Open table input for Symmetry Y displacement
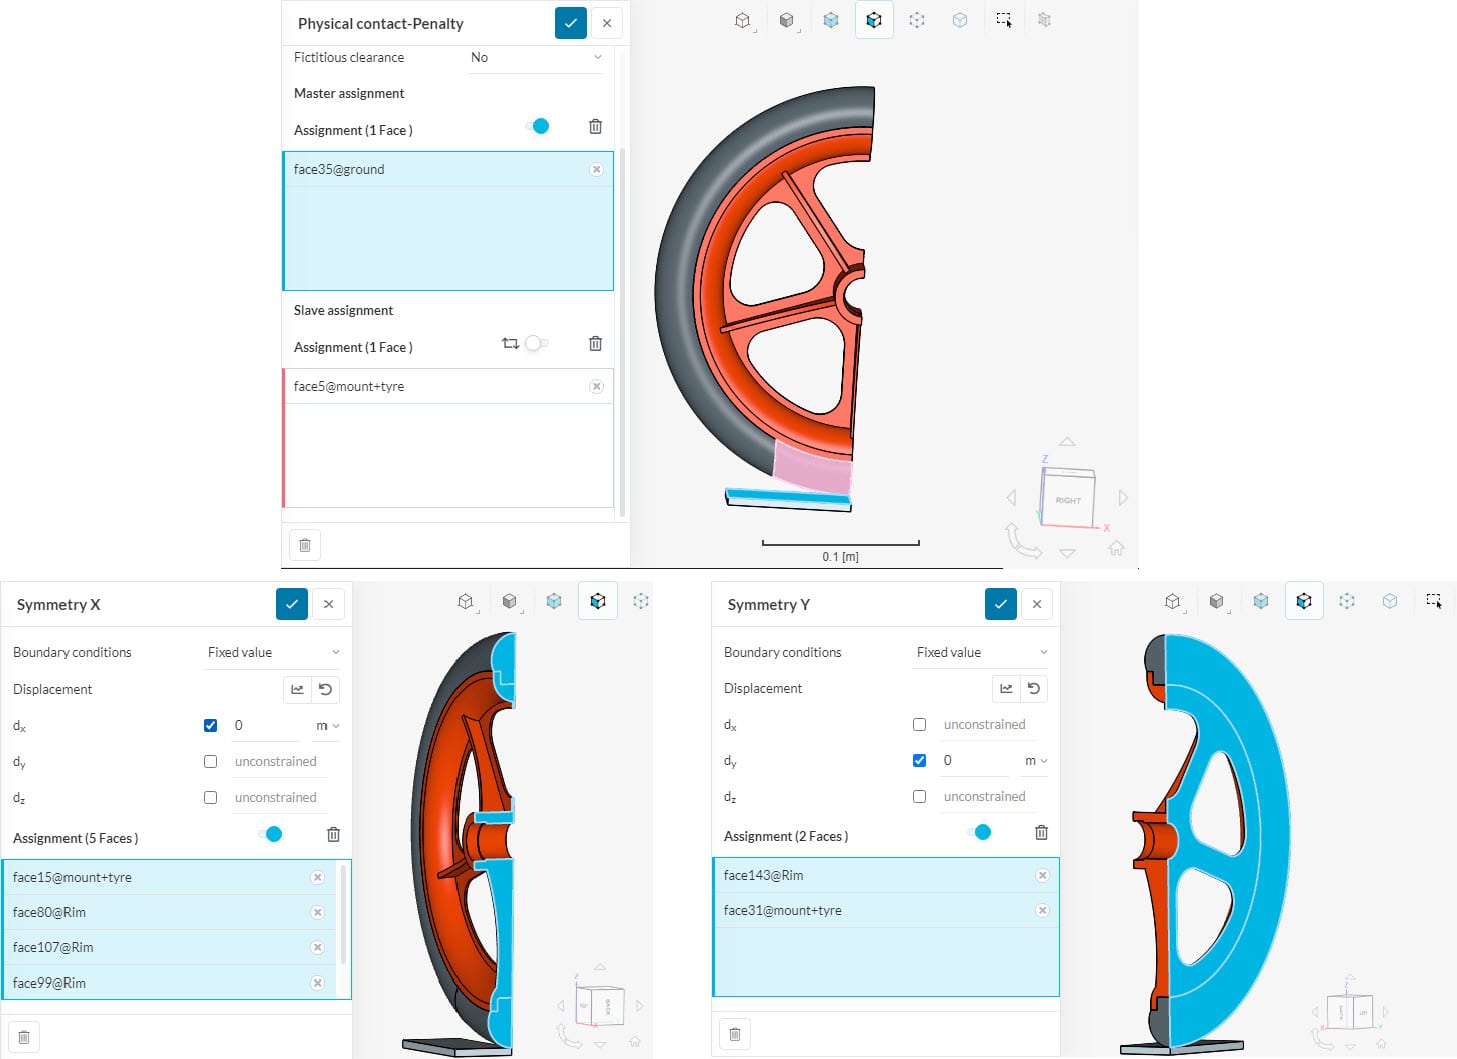The width and height of the screenshot is (1457, 1059). point(1006,688)
